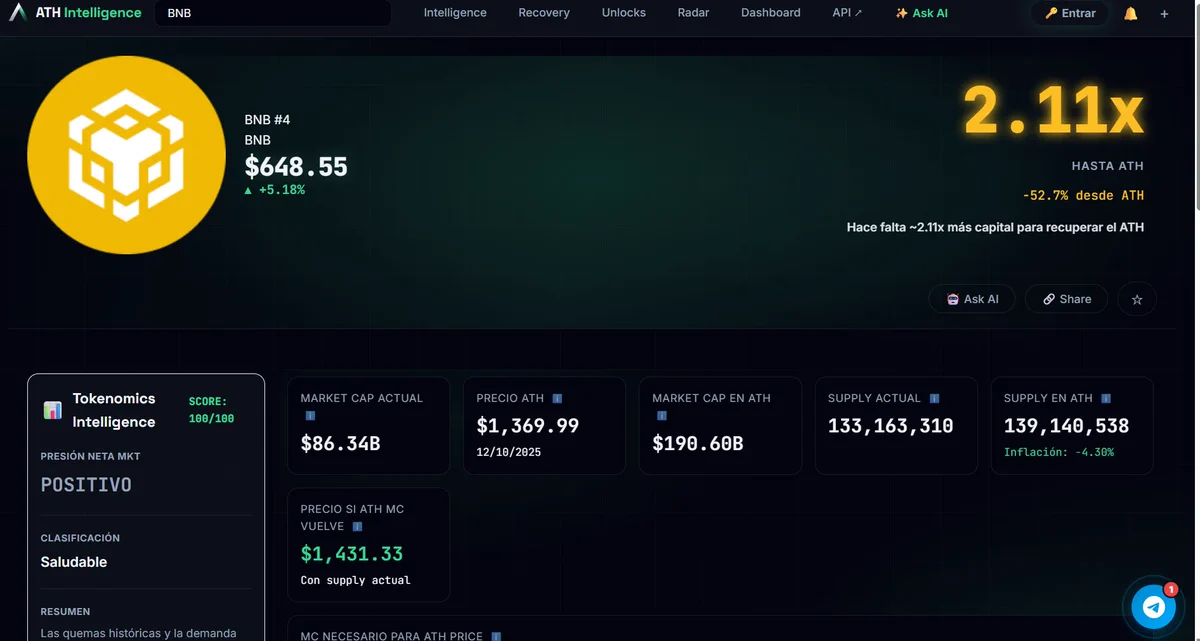Click the +5.18% price change
Viewport: 1200px width, 641px height.
(274, 190)
